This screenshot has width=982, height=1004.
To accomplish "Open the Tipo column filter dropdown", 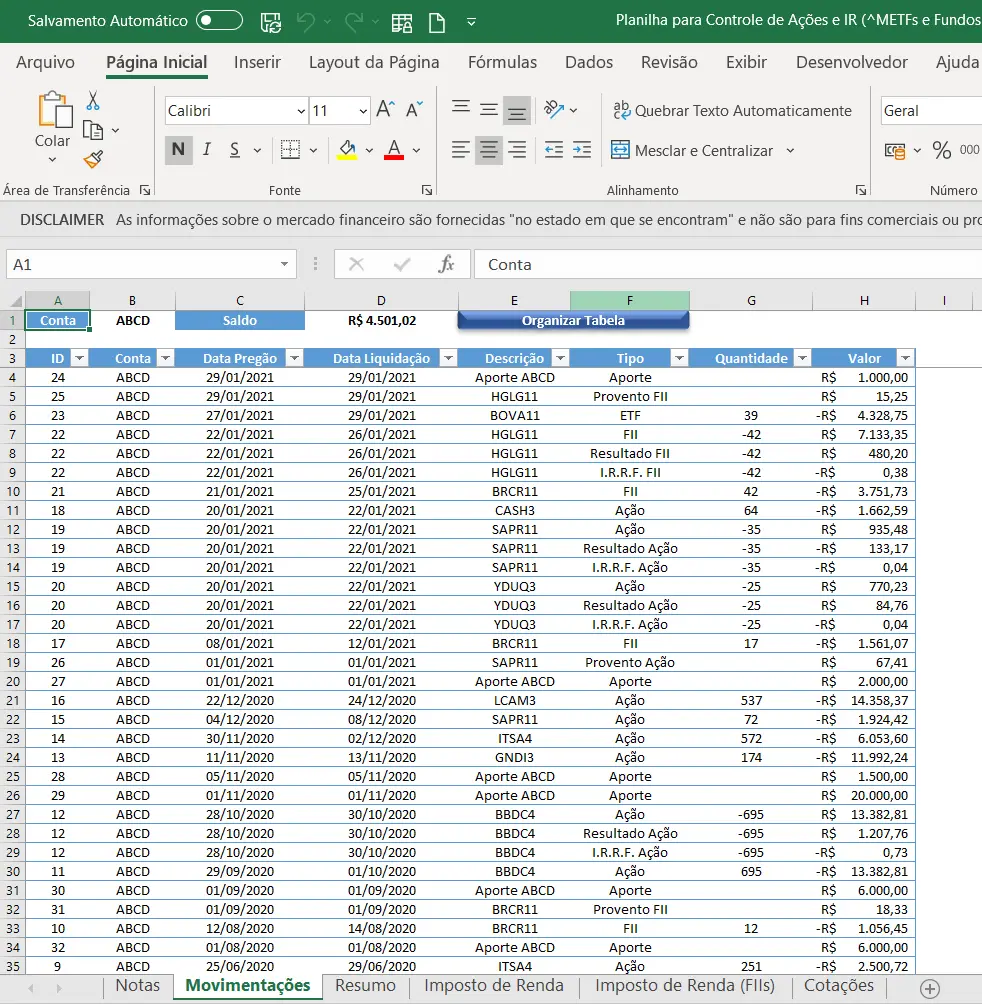I will tap(679, 359).
